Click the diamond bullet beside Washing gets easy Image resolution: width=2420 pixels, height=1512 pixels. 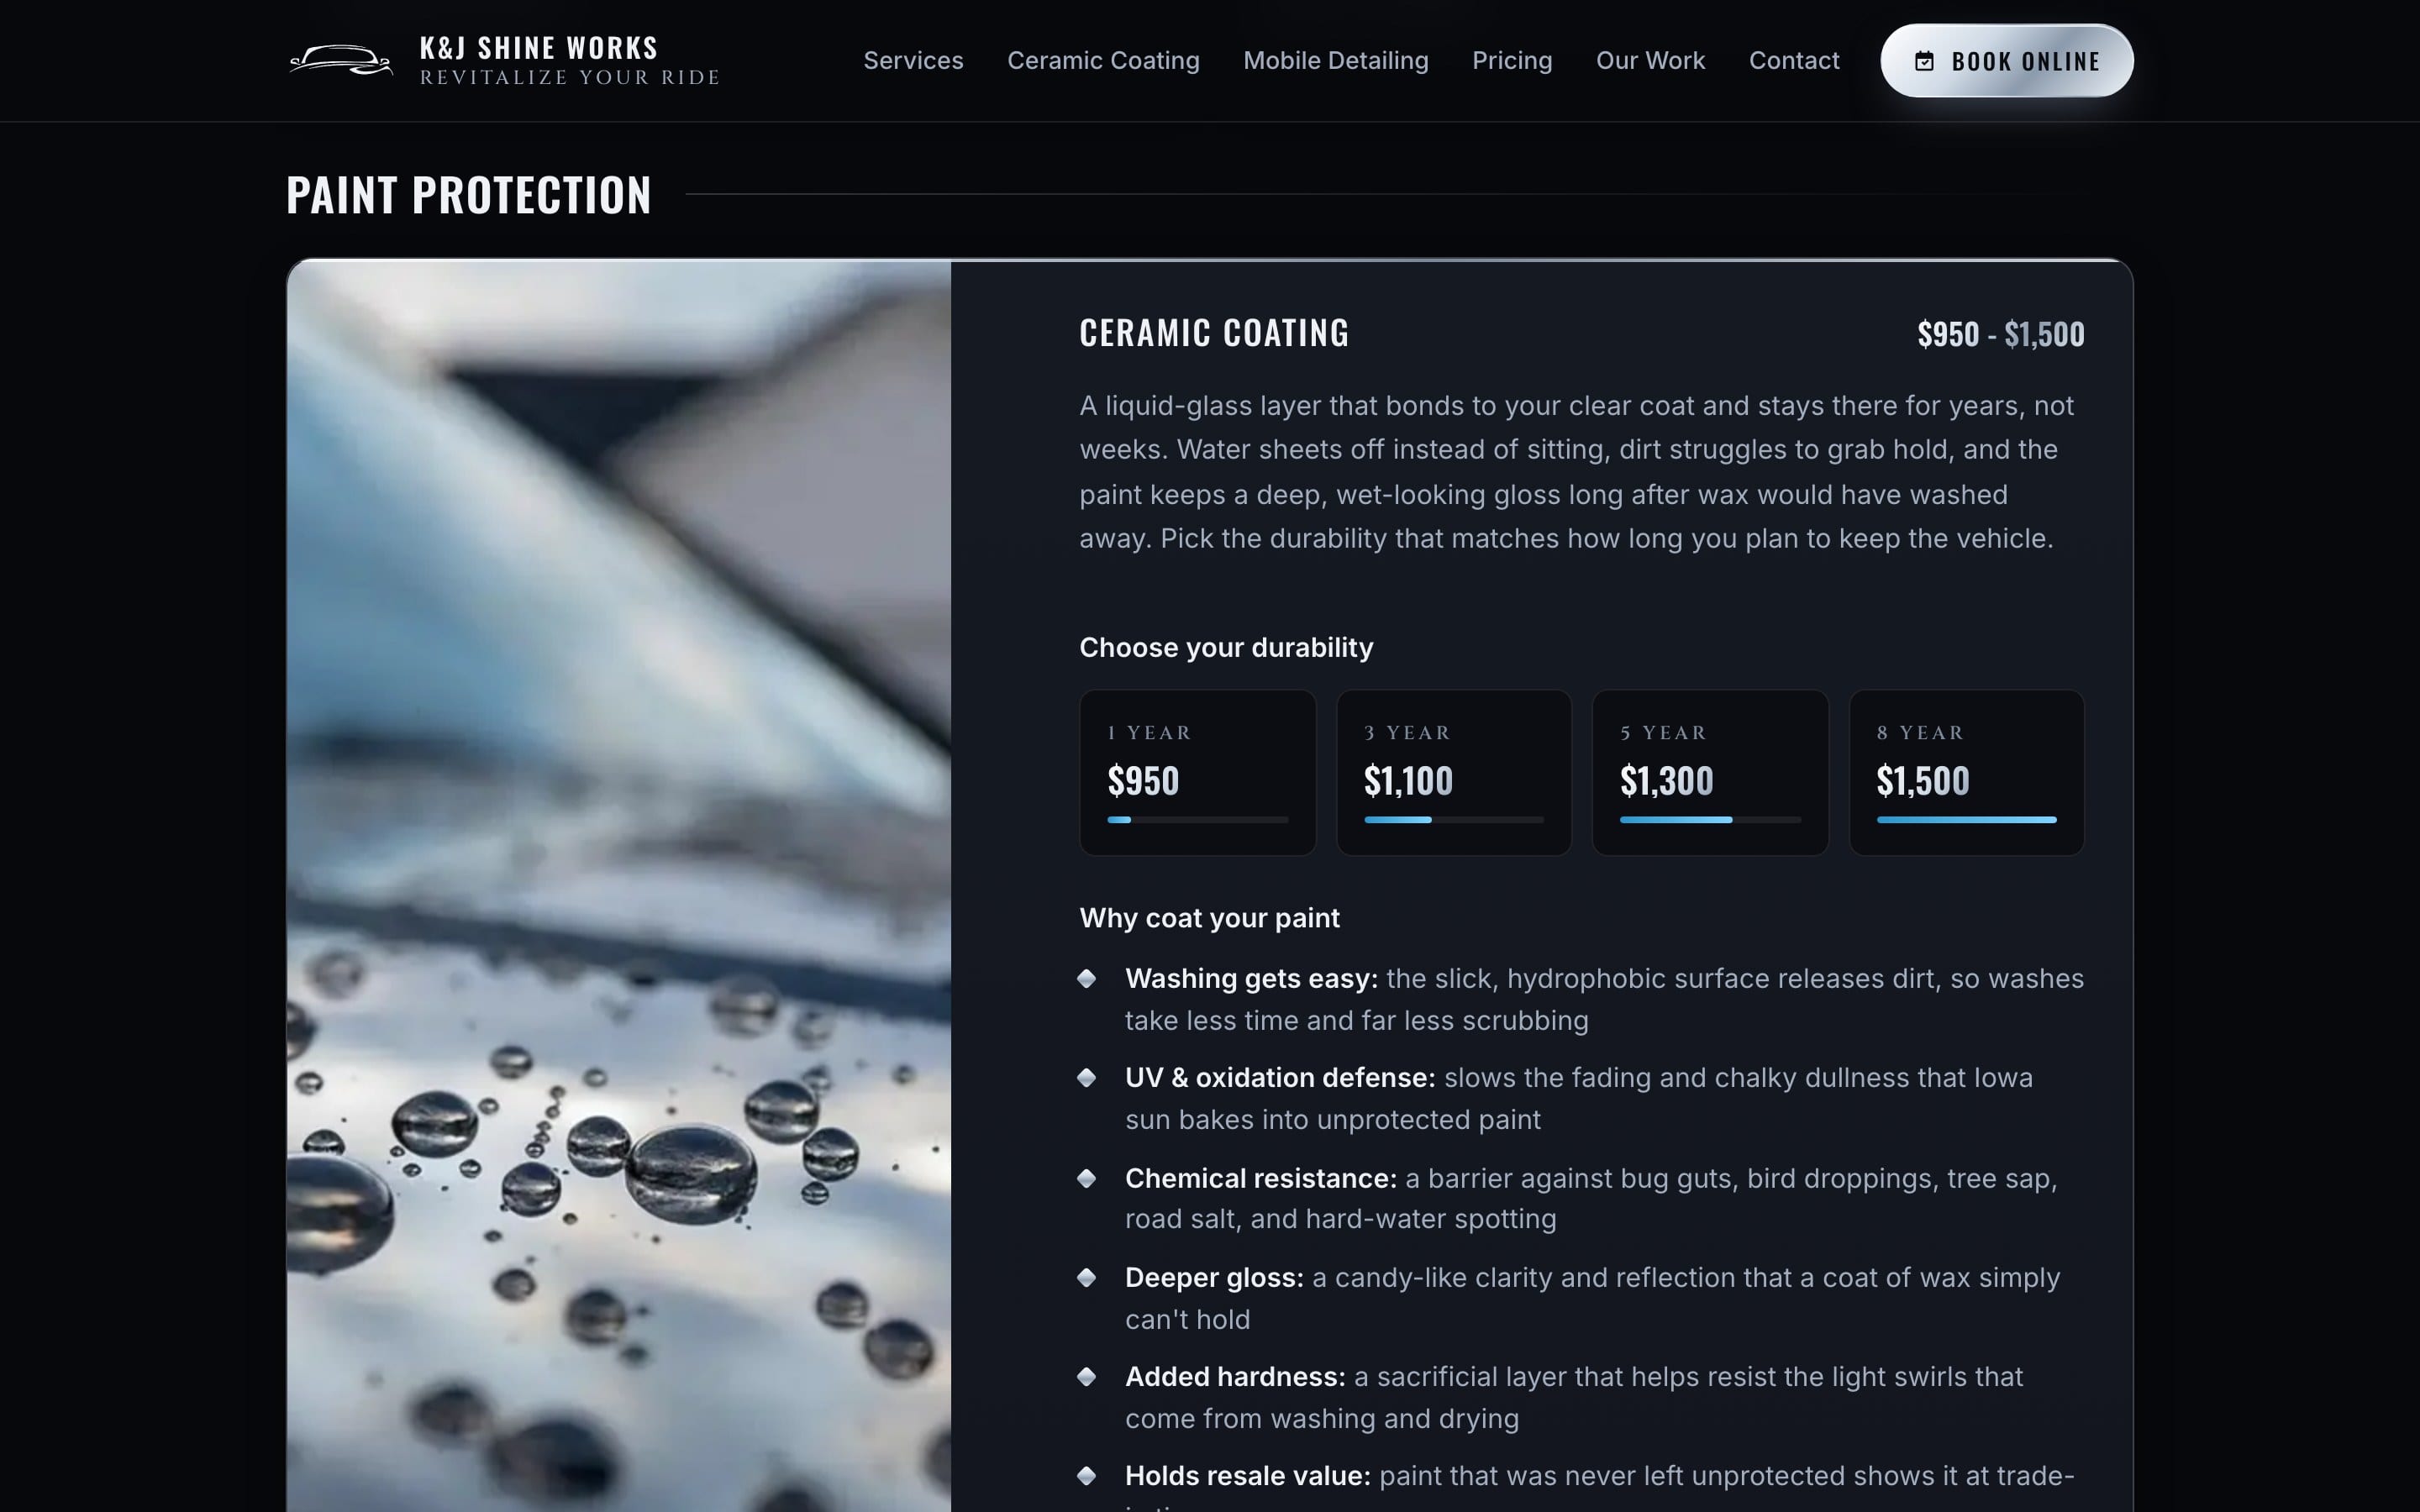tap(1086, 978)
